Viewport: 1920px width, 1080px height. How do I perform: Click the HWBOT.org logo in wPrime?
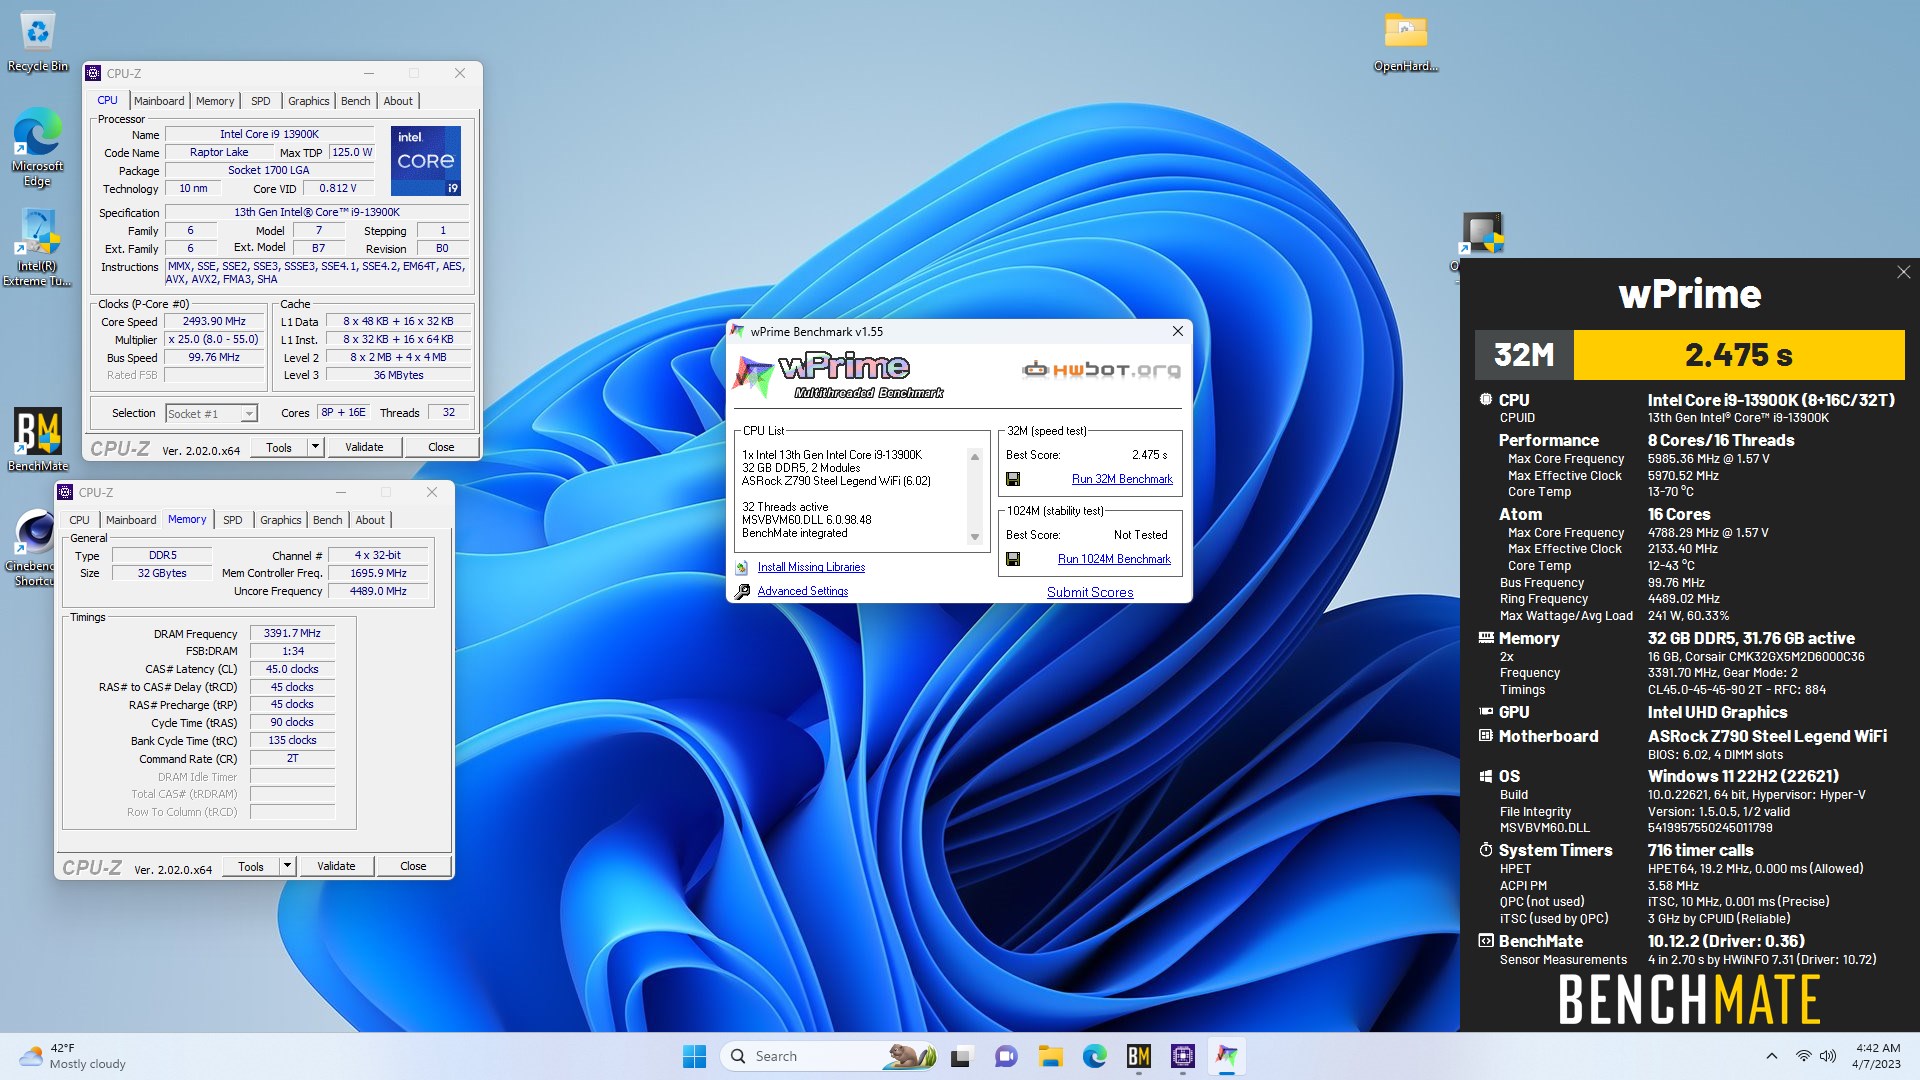[x=1101, y=370]
